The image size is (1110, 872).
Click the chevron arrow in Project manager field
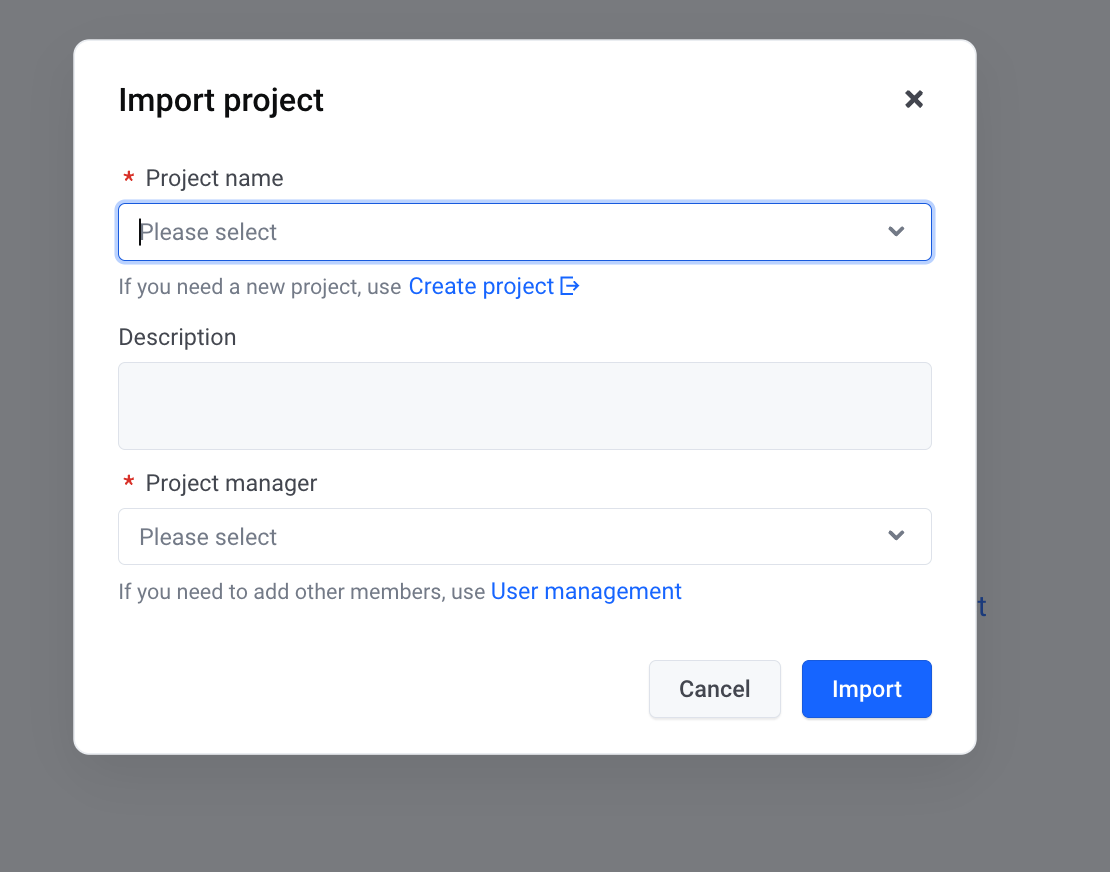[x=896, y=536]
